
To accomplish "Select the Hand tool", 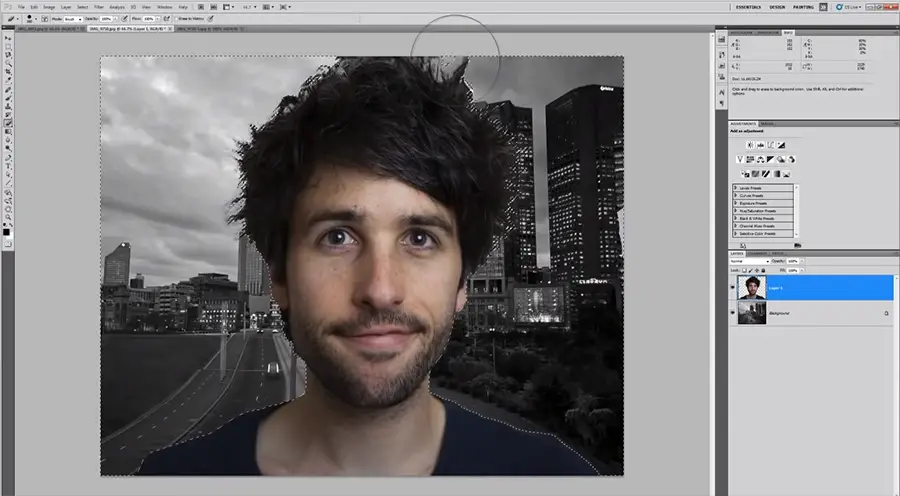I will (8, 210).
